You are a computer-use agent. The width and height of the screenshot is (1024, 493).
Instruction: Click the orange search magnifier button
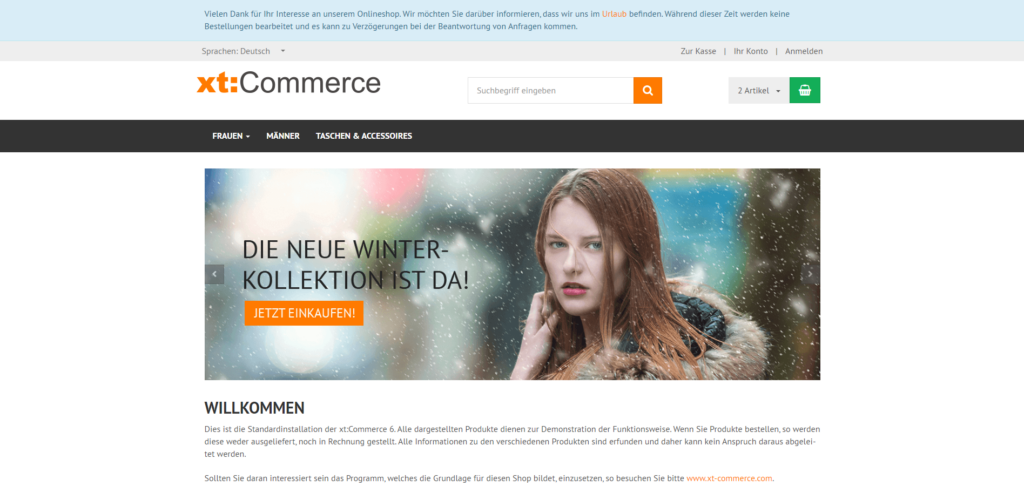[647, 91]
